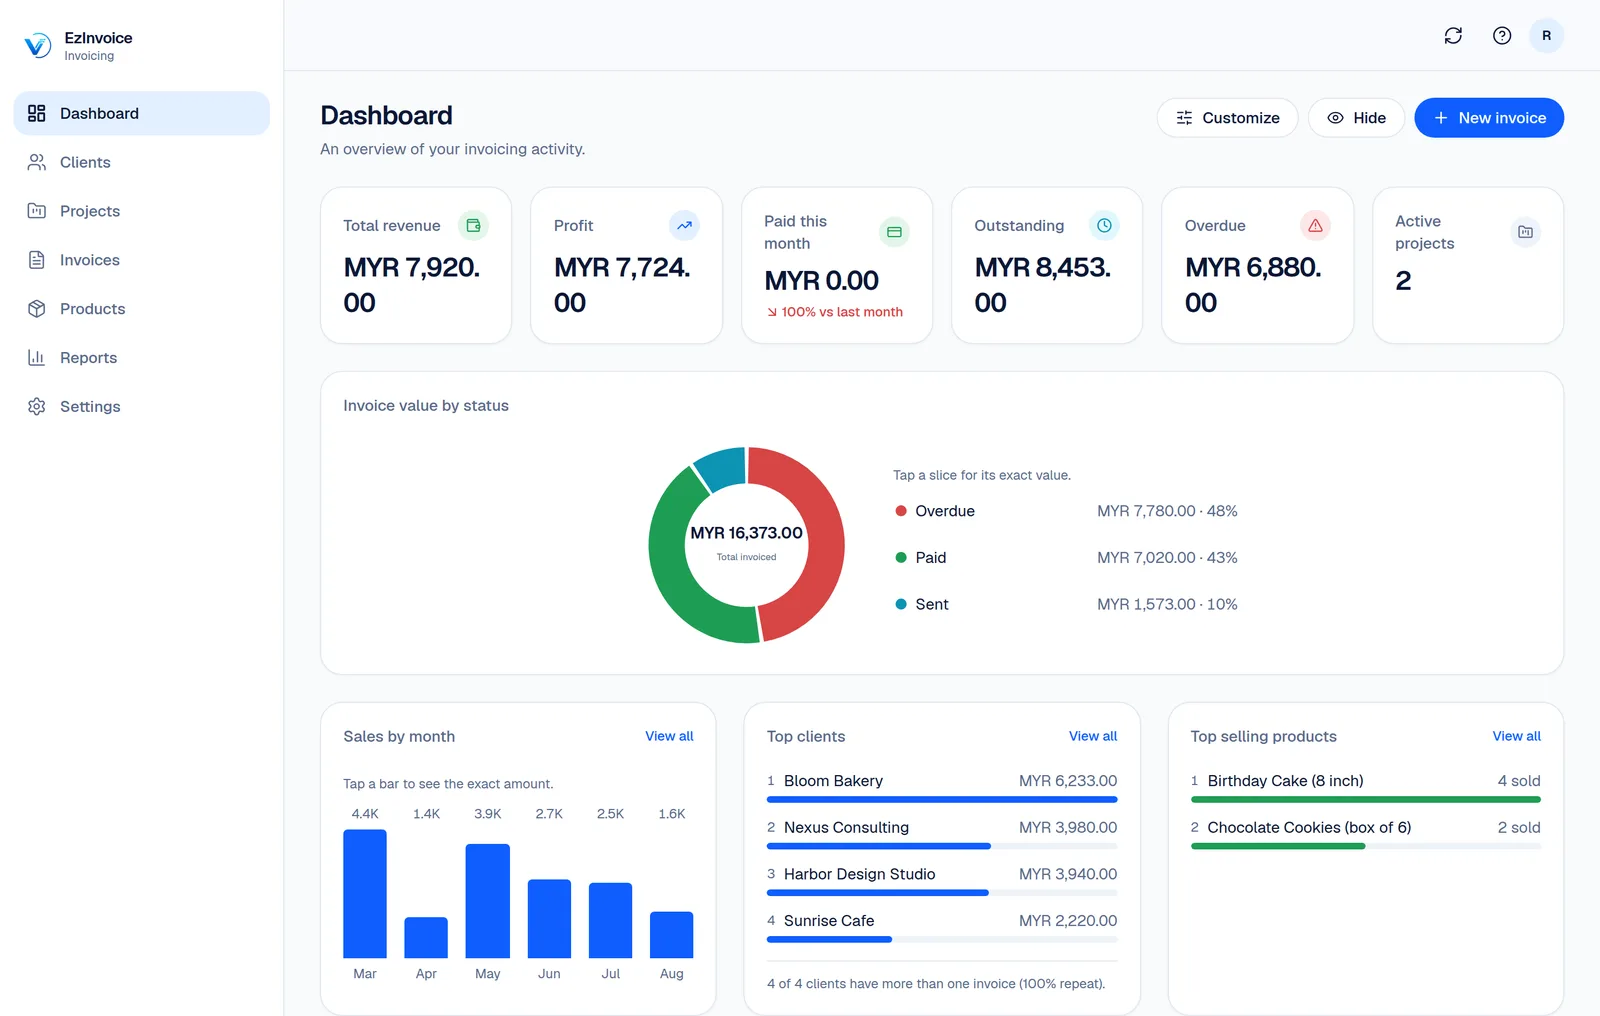Open Reports from the sidebar
Viewport: 1600px width, 1016px height.
coord(142,358)
